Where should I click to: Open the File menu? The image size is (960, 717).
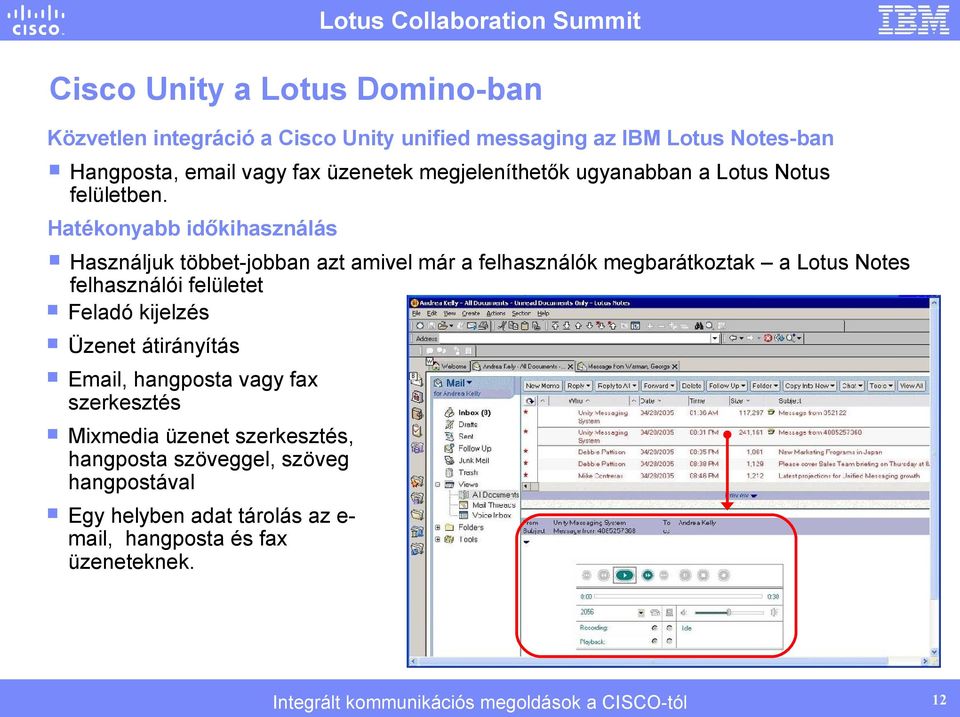[416, 313]
